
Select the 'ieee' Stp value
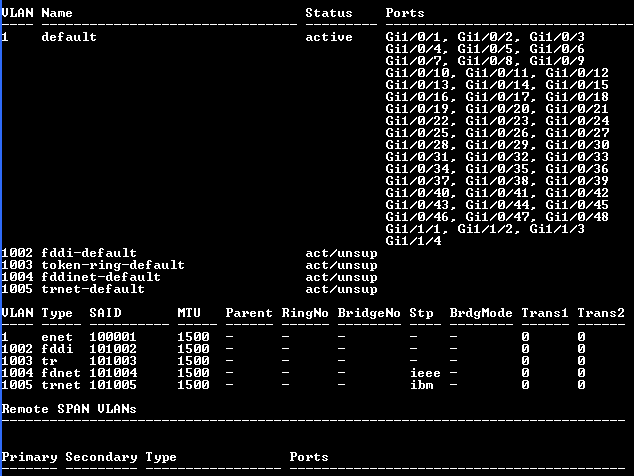[x=425, y=373]
